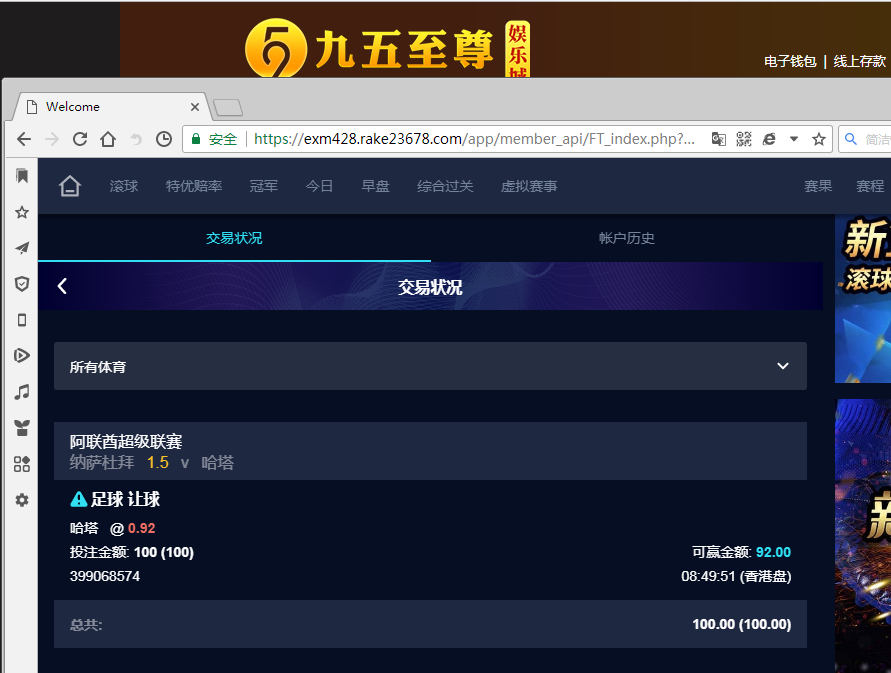Viewport: 891px width, 673px height.
Task: Click the sidebar mobile phone icon
Action: 22,320
